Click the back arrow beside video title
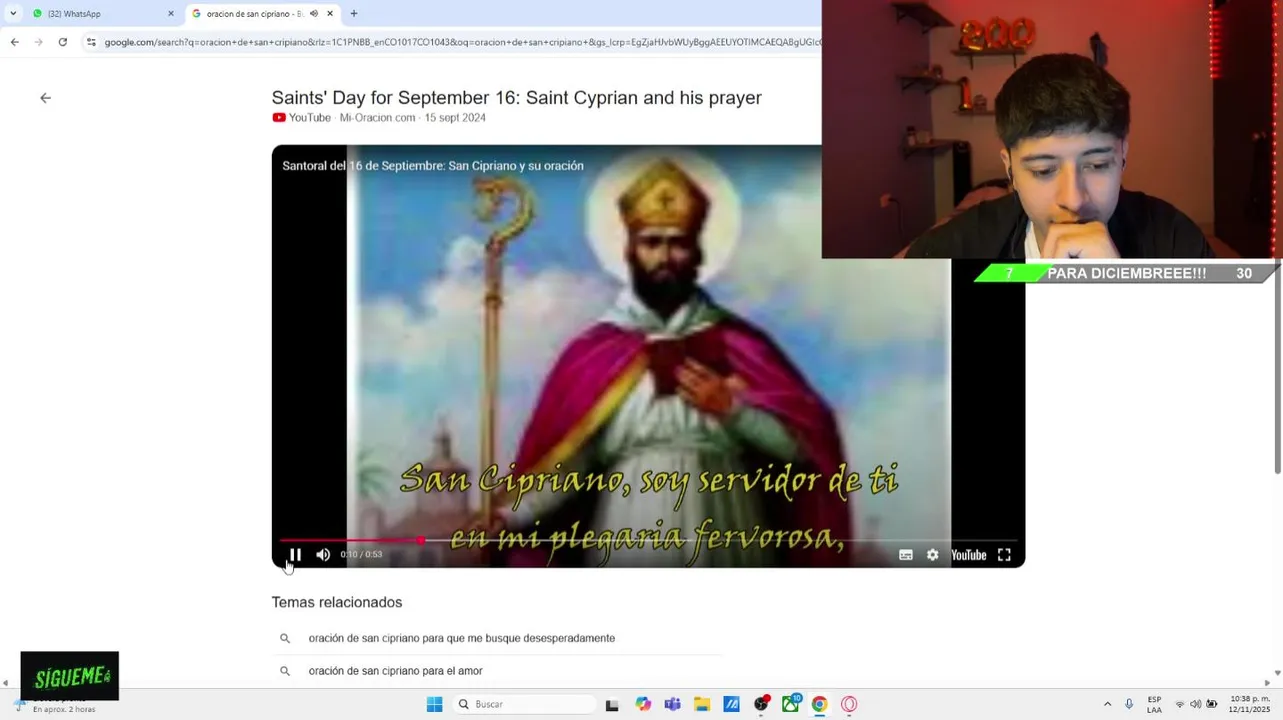The height and width of the screenshot is (720, 1283). [x=45, y=98]
